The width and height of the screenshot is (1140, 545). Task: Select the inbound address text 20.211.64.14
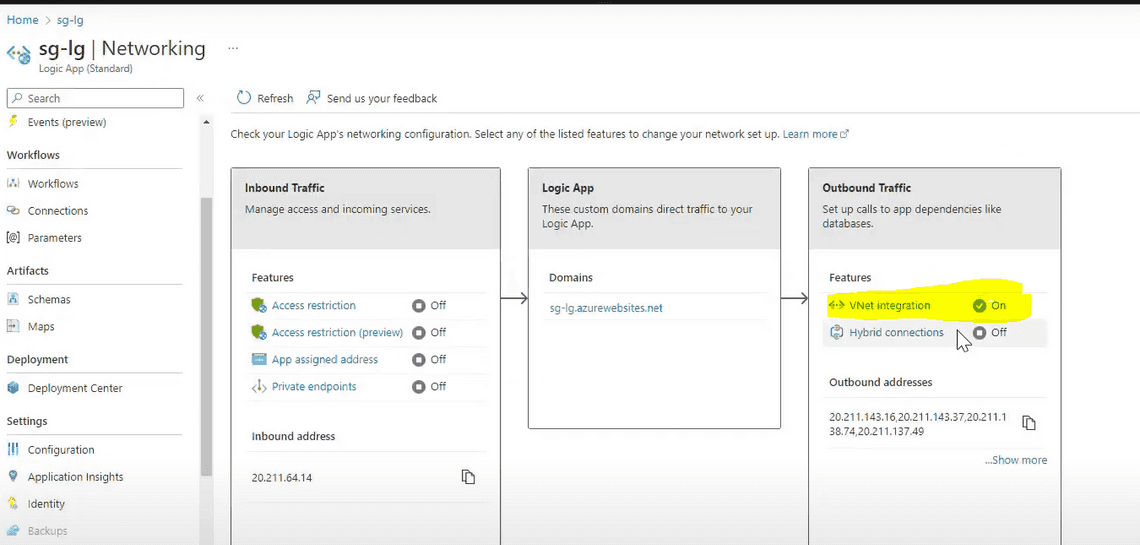click(x=282, y=477)
